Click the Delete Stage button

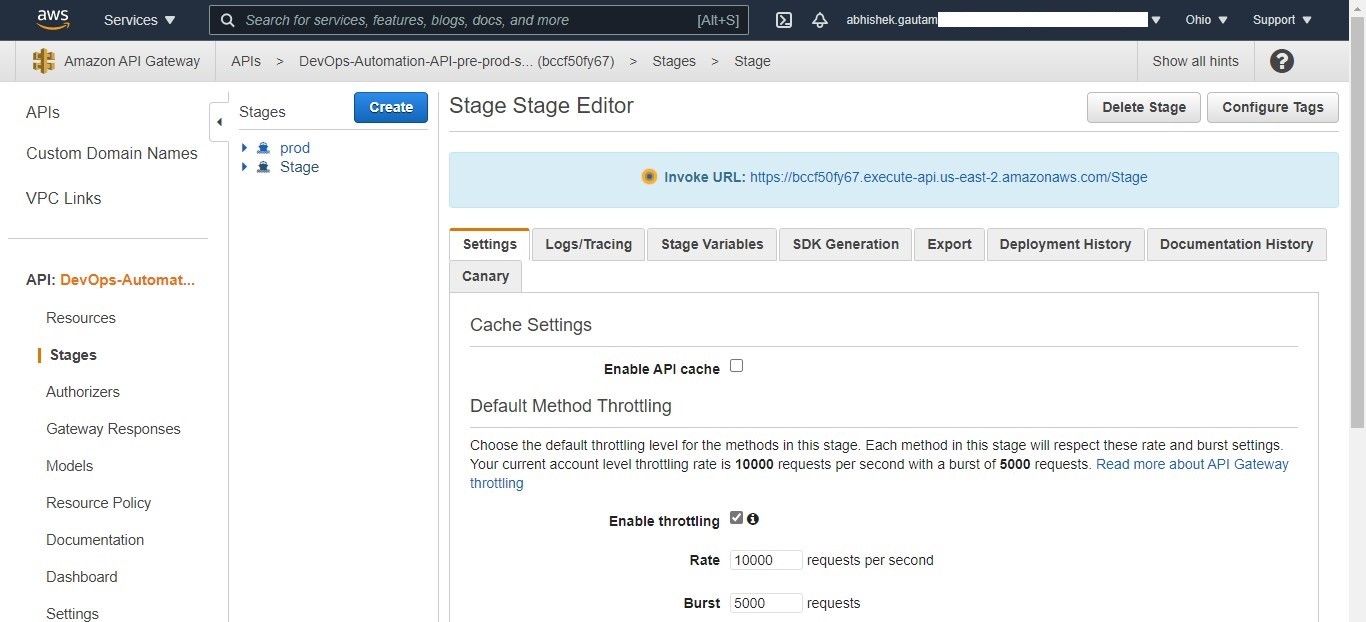point(1144,107)
